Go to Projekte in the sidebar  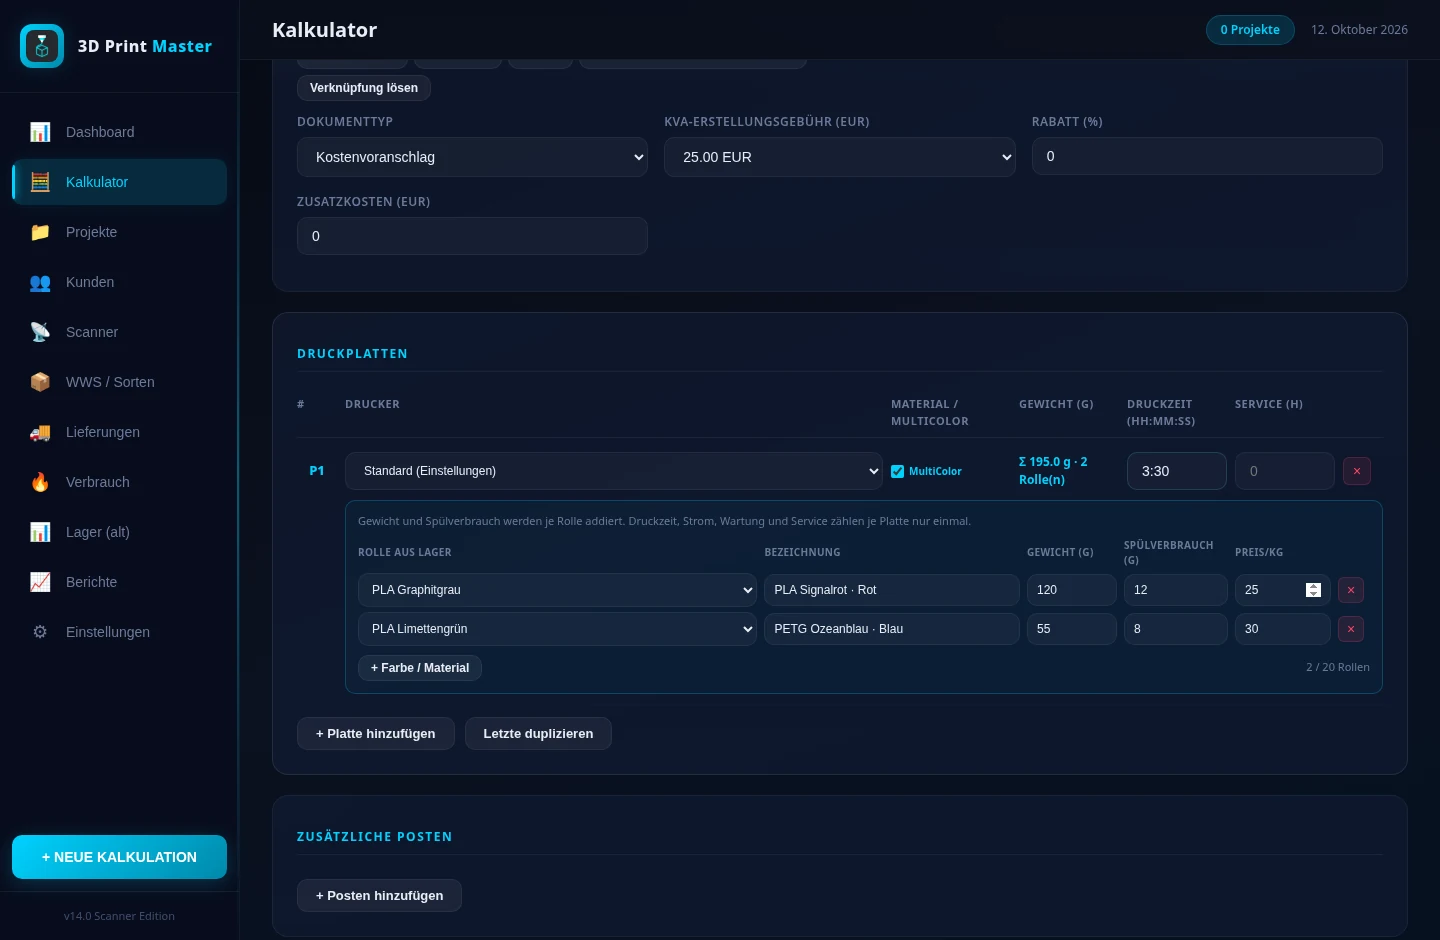pyautogui.click(x=120, y=232)
